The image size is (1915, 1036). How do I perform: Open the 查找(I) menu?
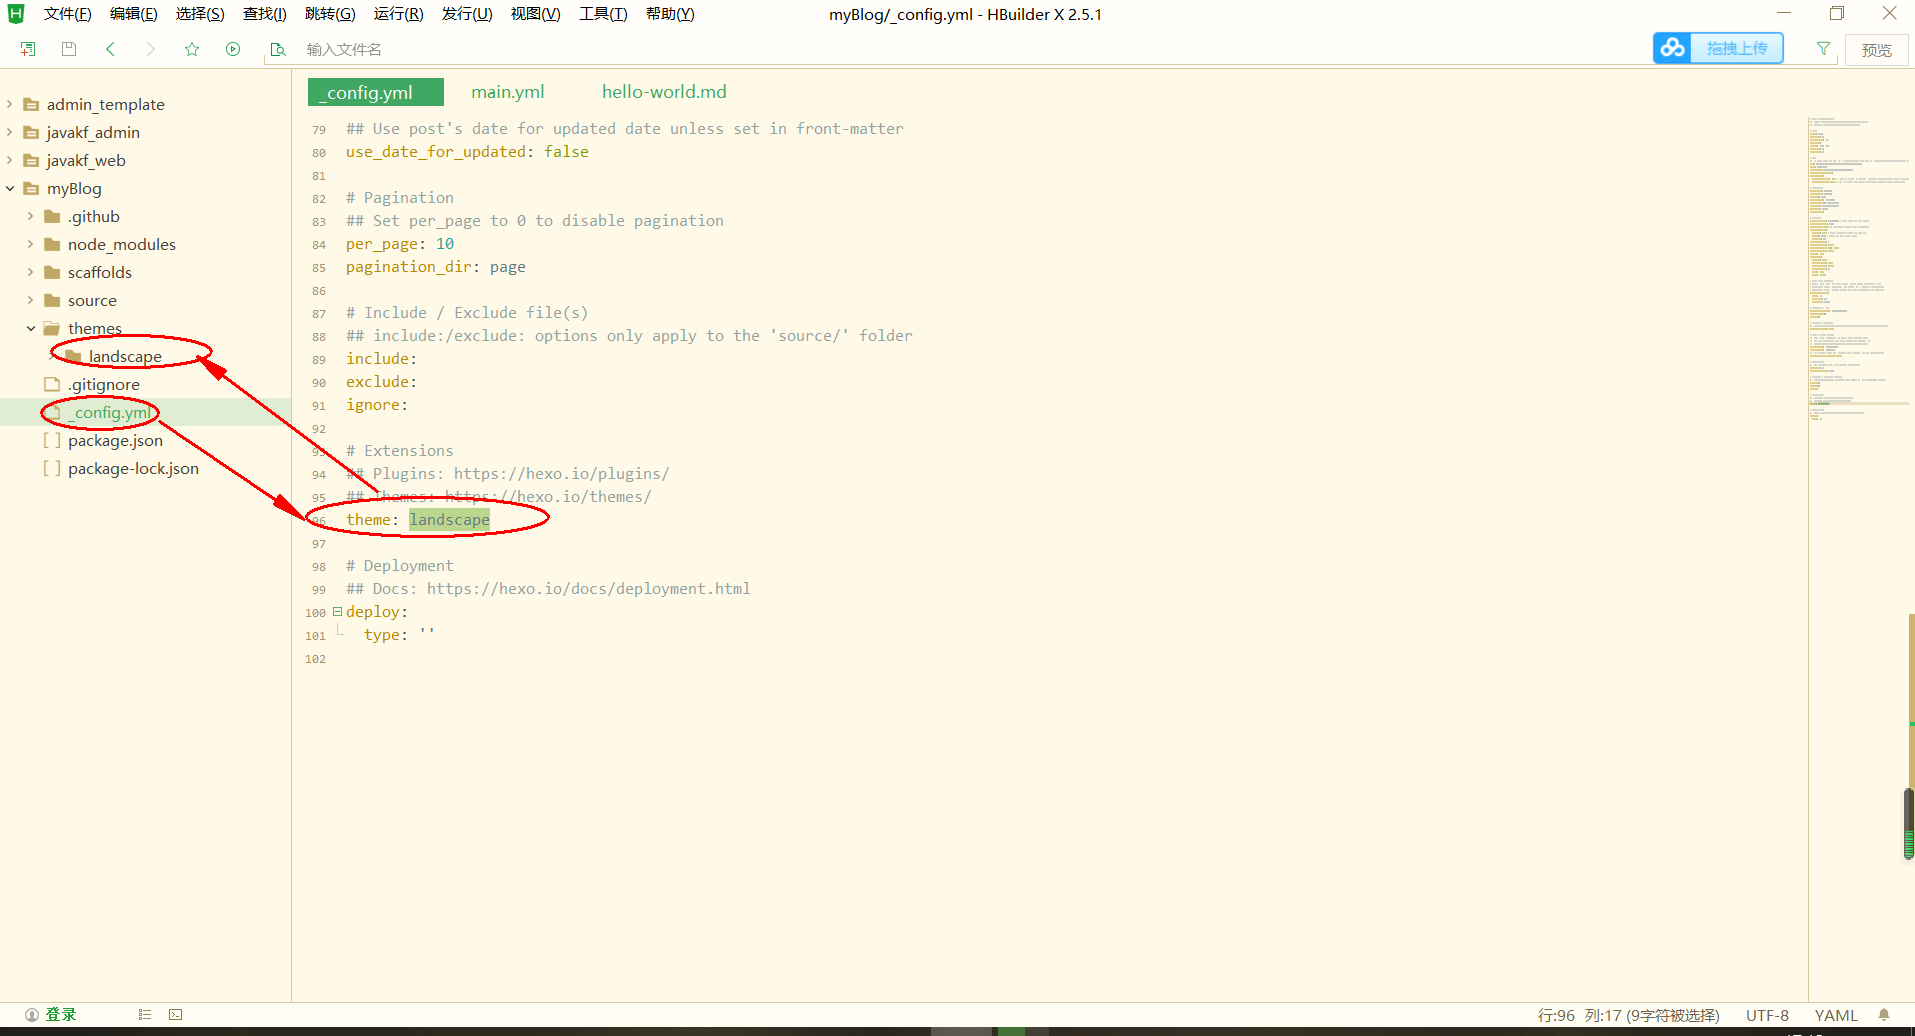tap(264, 14)
